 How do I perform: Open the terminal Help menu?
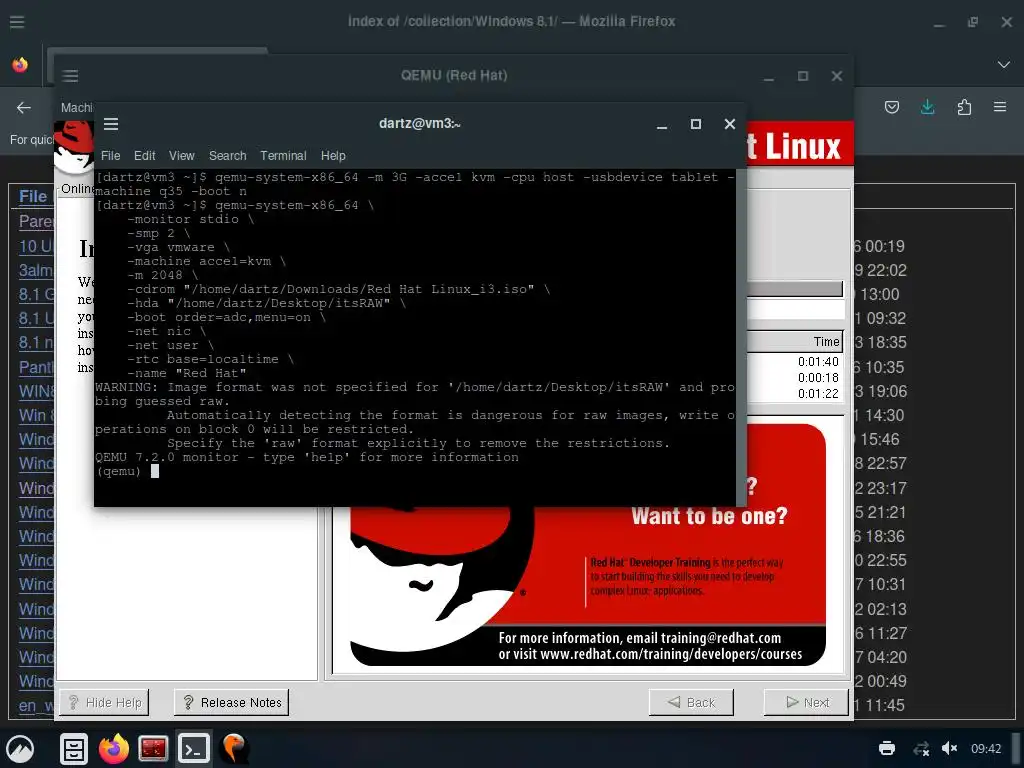[x=333, y=155]
